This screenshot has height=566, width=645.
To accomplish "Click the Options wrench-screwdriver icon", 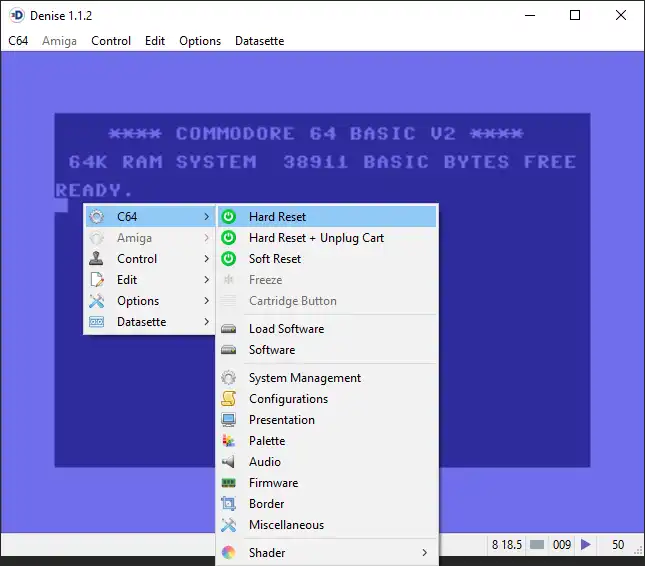I will click(x=97, y=301).
